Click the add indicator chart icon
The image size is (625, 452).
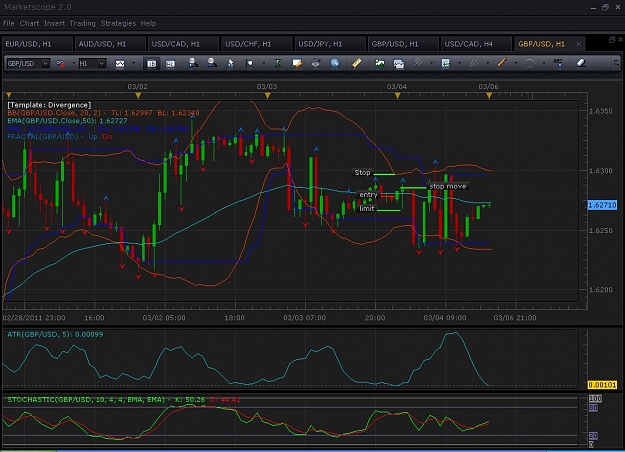[x=446, y=63]
